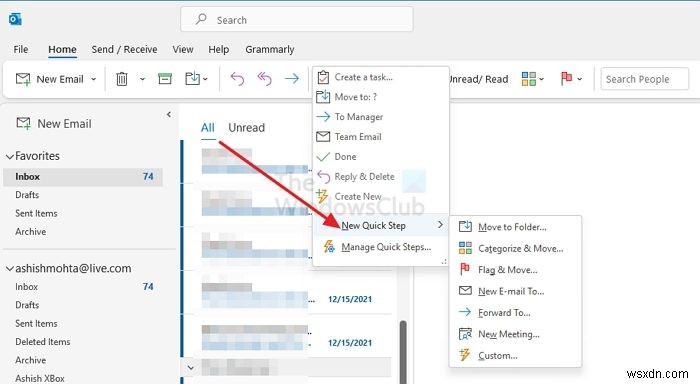
Task: Click the Move to folder ribbon icon
Action: click(x=192, y=79)
